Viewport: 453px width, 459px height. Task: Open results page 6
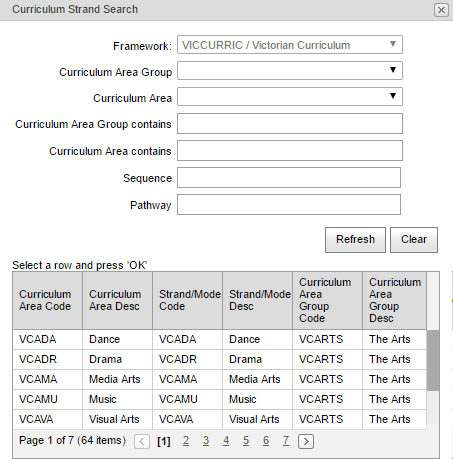click(x=266, y=441)
